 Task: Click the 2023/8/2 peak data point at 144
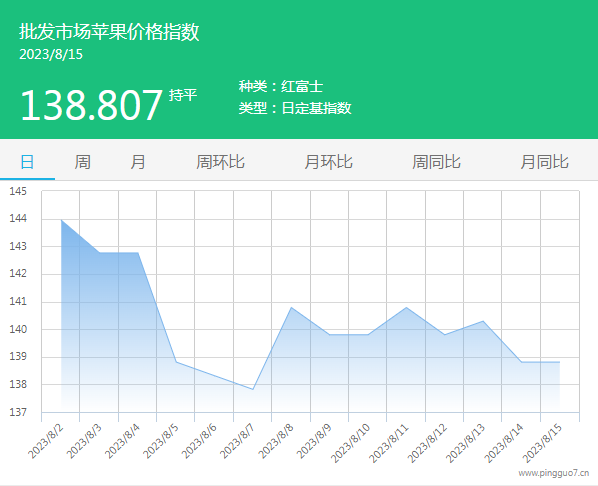coord(61,220)
